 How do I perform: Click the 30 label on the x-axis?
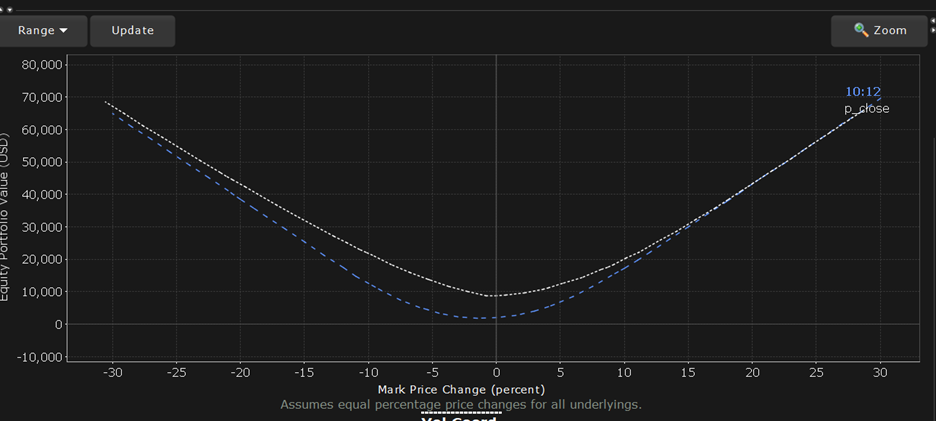880,372
